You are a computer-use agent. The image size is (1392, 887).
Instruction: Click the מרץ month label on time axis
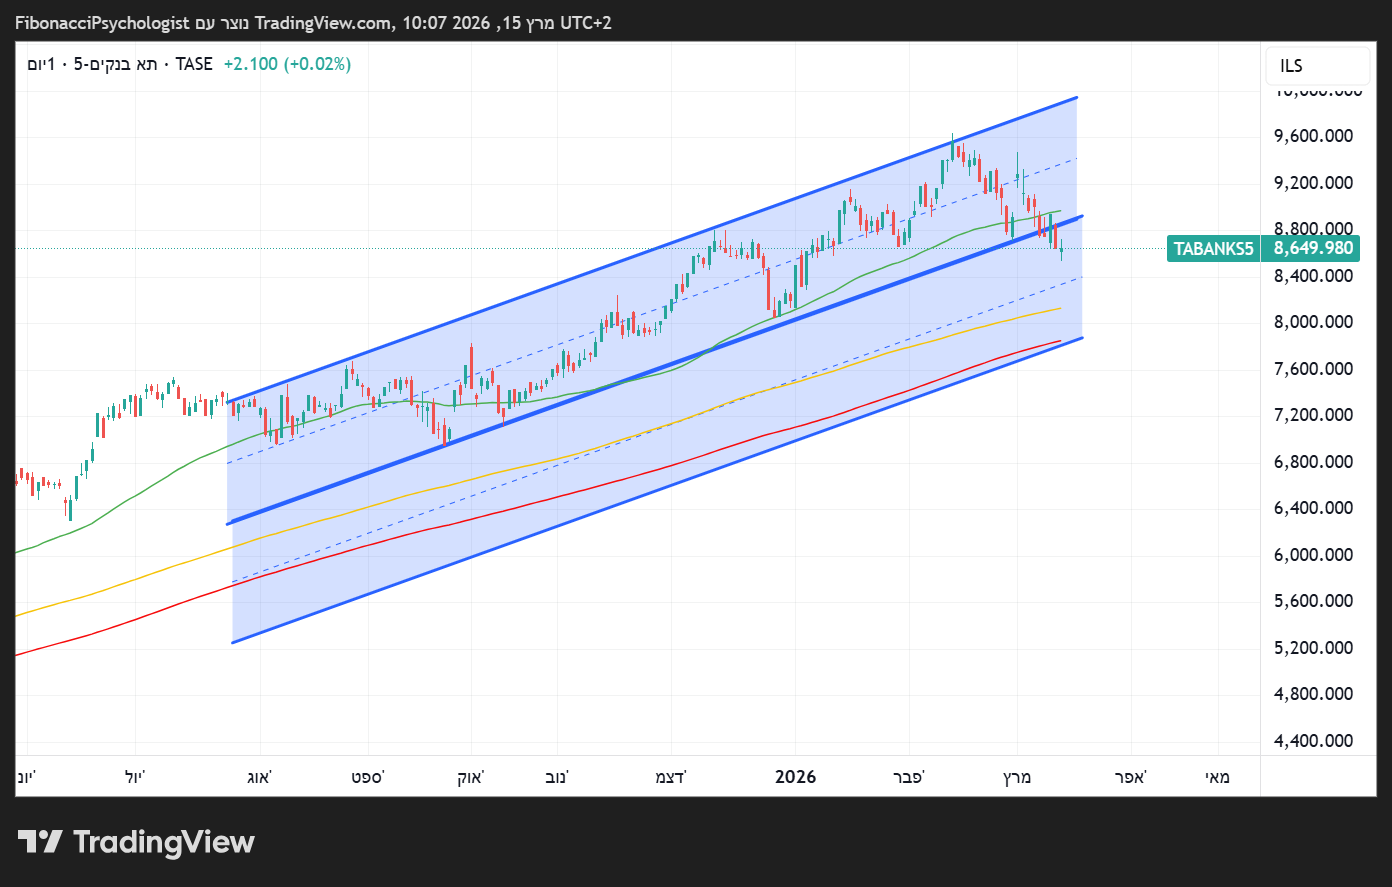(1017, 777)
